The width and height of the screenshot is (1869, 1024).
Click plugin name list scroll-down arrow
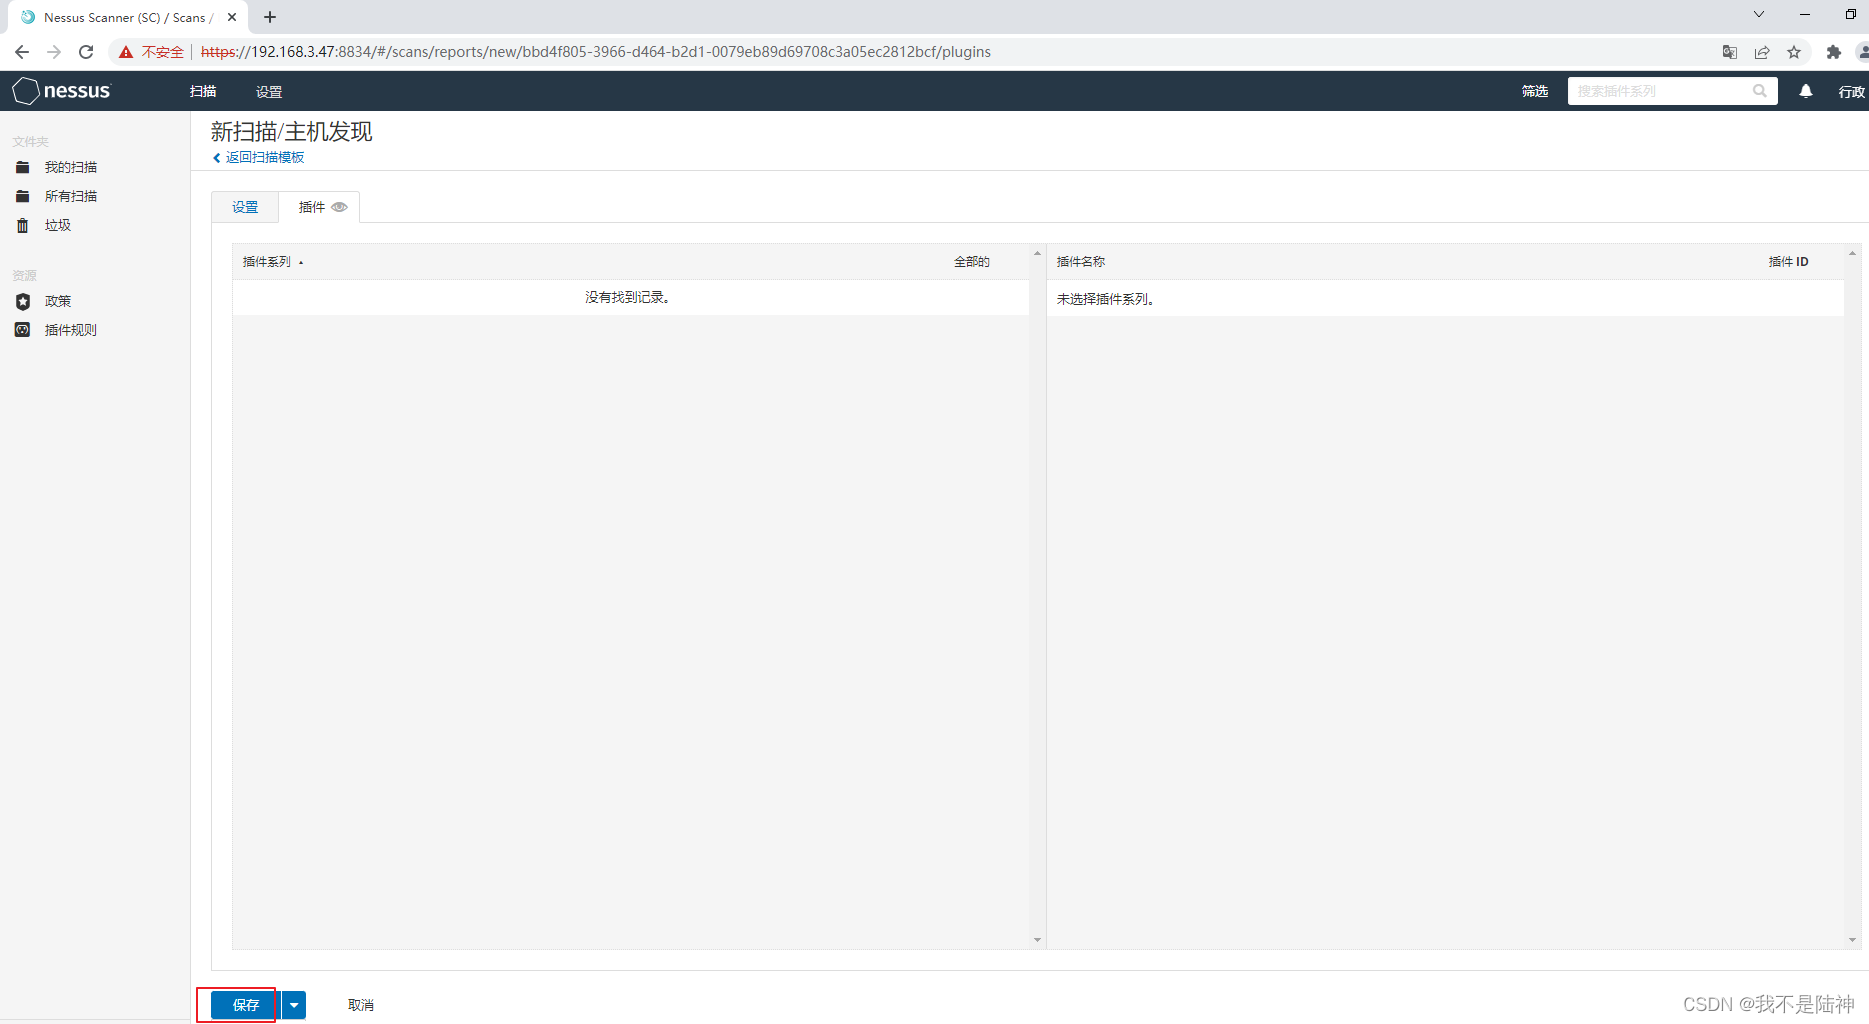1852,940
